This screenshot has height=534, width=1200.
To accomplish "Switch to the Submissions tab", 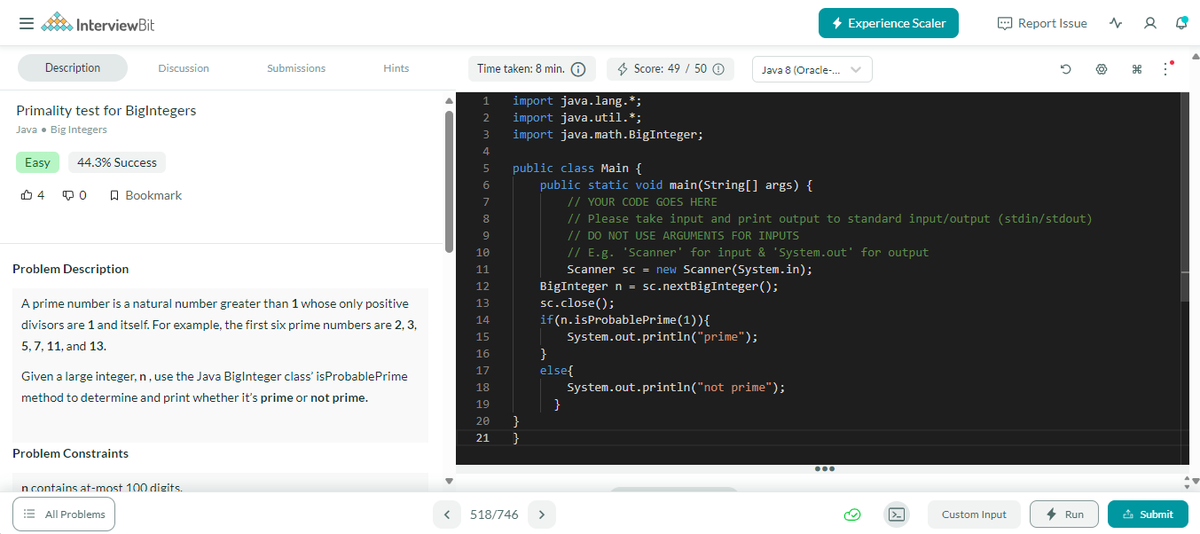I will (296, 68).
